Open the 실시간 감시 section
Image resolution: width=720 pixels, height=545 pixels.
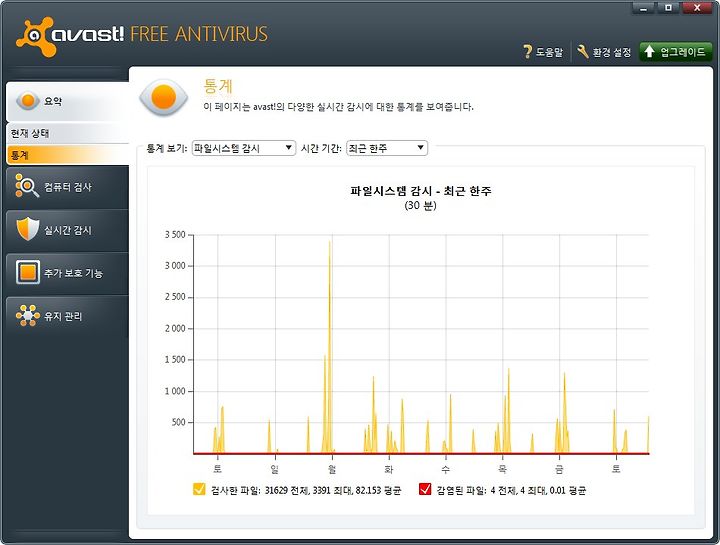[x=68, y=230]
